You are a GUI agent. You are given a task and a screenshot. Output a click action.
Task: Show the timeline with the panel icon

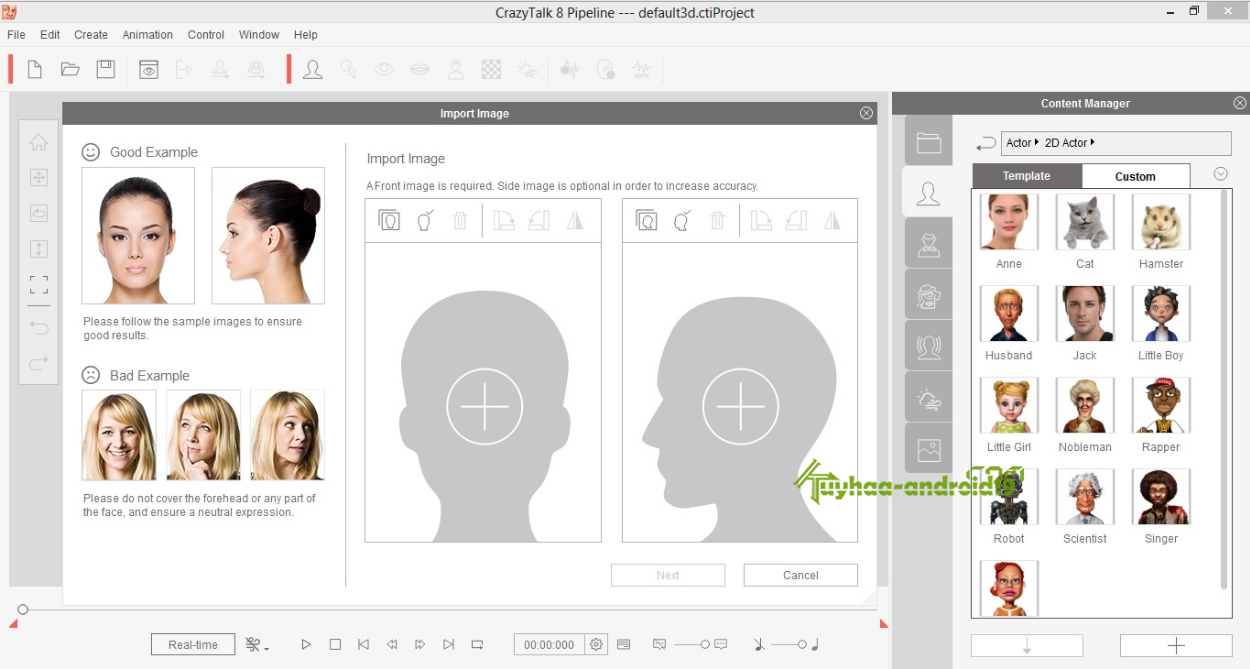tap(625, 645)
